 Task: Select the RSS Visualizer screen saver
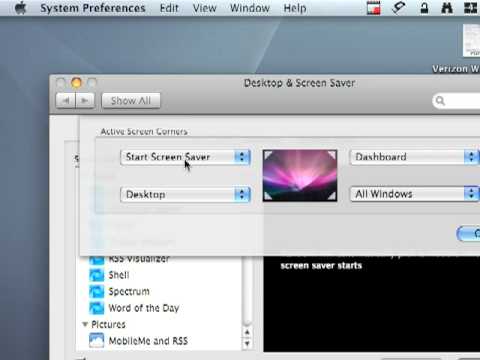139,259
